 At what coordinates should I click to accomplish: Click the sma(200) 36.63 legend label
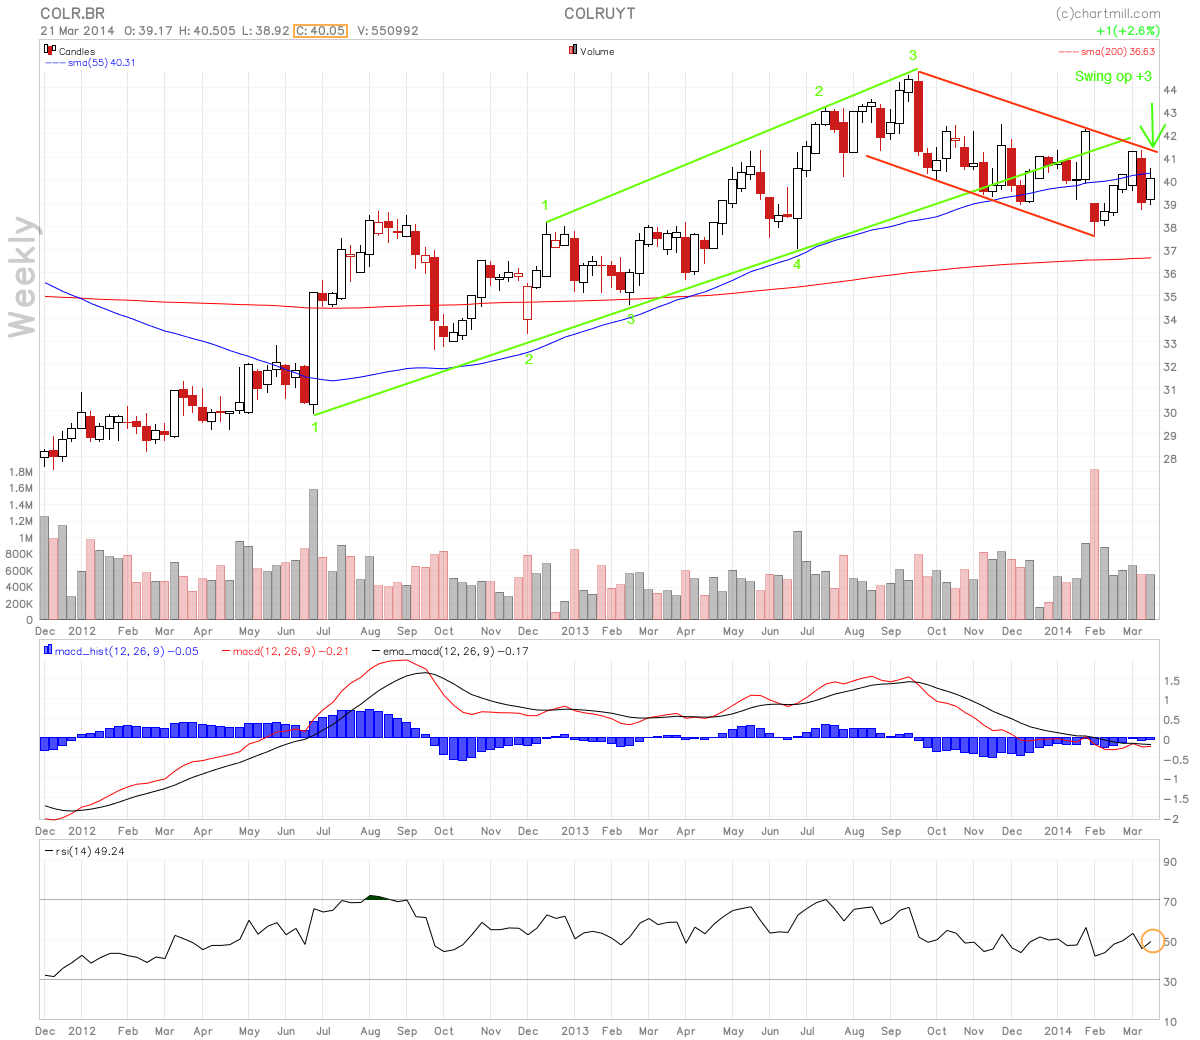1118,52
